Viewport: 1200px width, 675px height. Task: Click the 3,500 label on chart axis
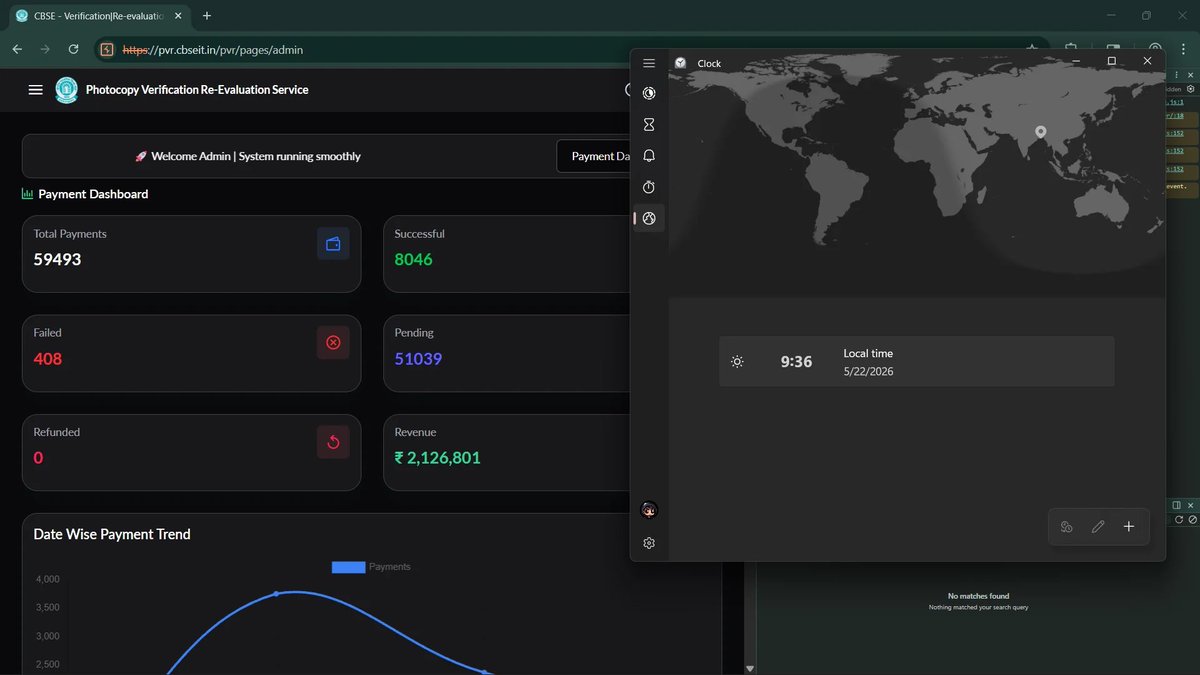point(47,607)
